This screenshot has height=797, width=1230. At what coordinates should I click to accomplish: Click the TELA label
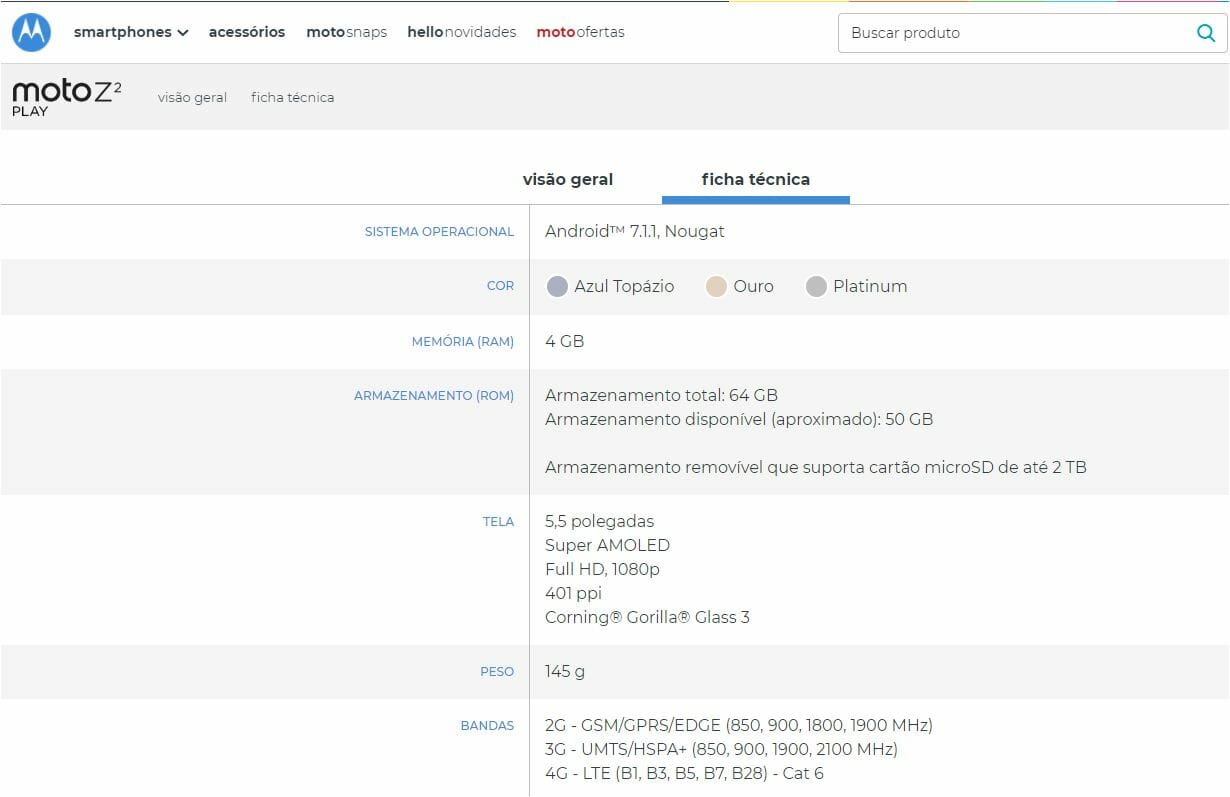[x=498, y=522]
